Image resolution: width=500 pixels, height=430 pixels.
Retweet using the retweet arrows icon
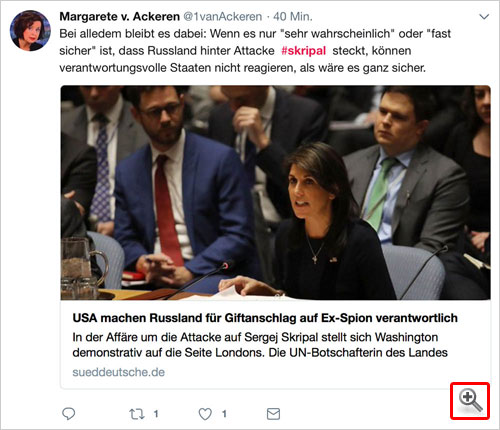pyautogui.click(x=137, y=414)
